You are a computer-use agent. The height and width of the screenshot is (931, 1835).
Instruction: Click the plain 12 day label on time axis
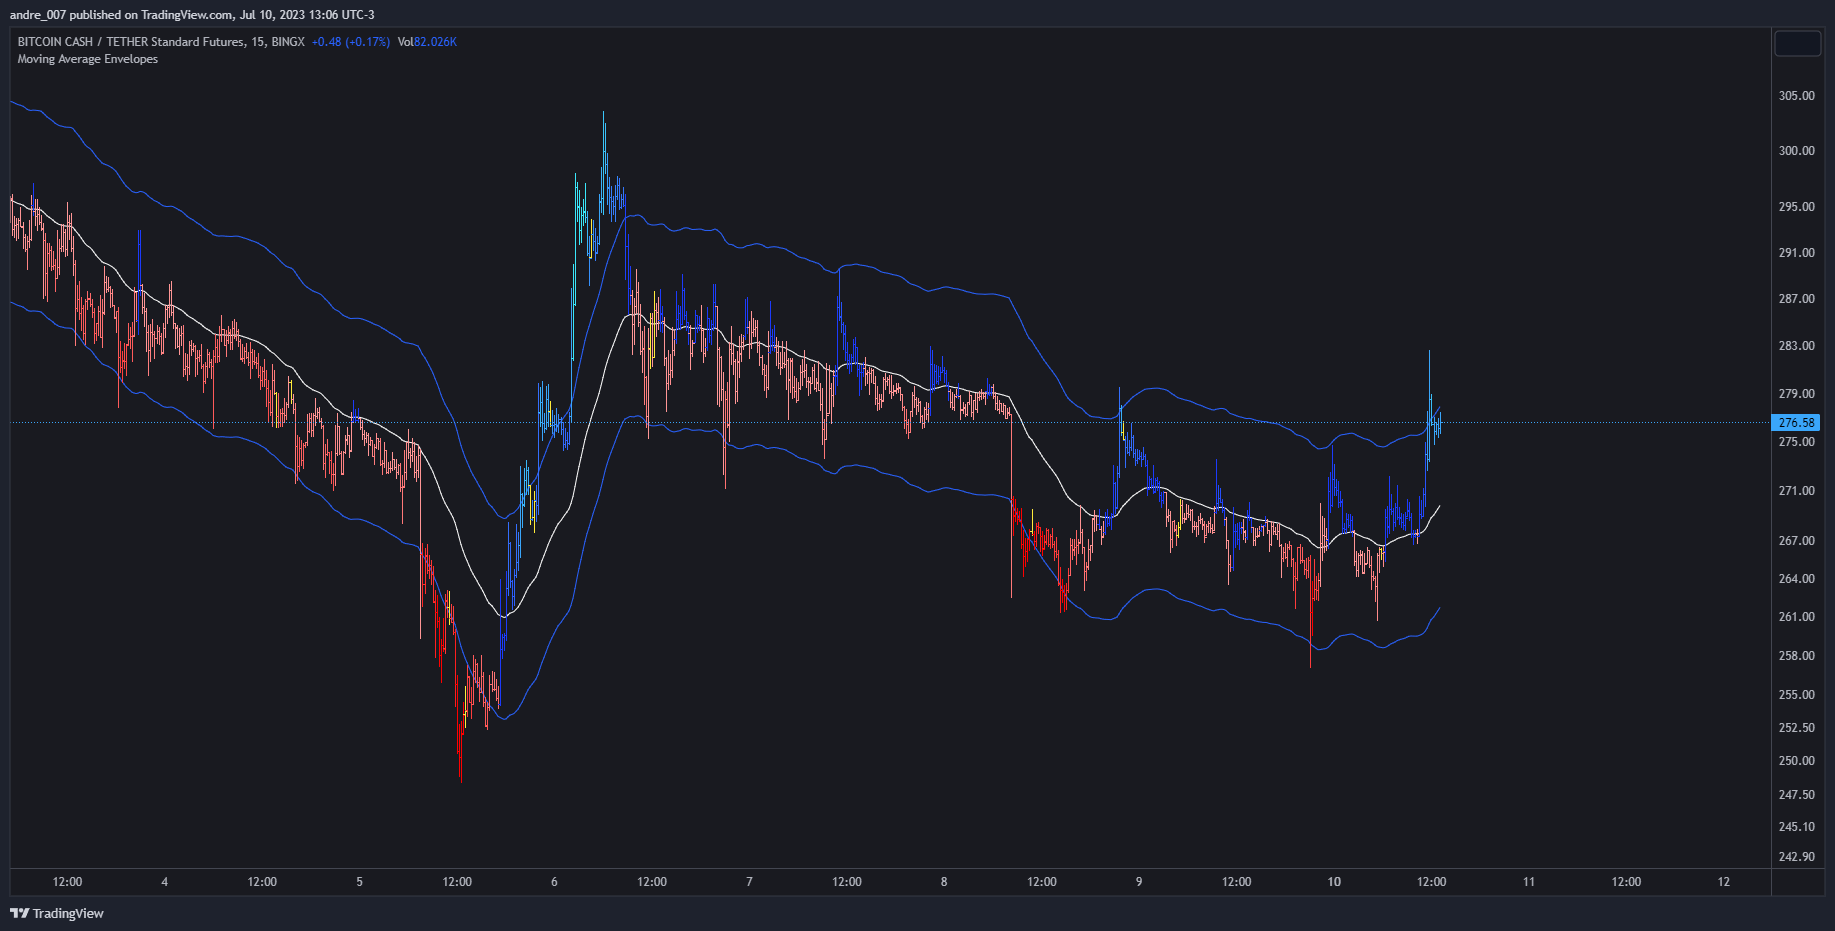tap(1724, 882)
